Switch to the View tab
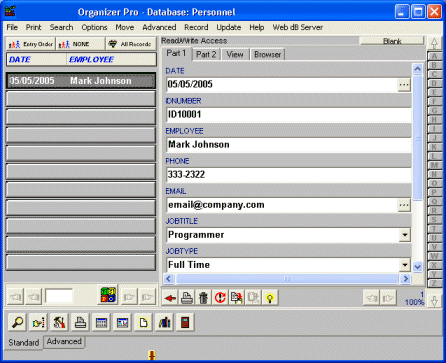The width and height of the screenshot is (446, 363). (x=235, y=54)
